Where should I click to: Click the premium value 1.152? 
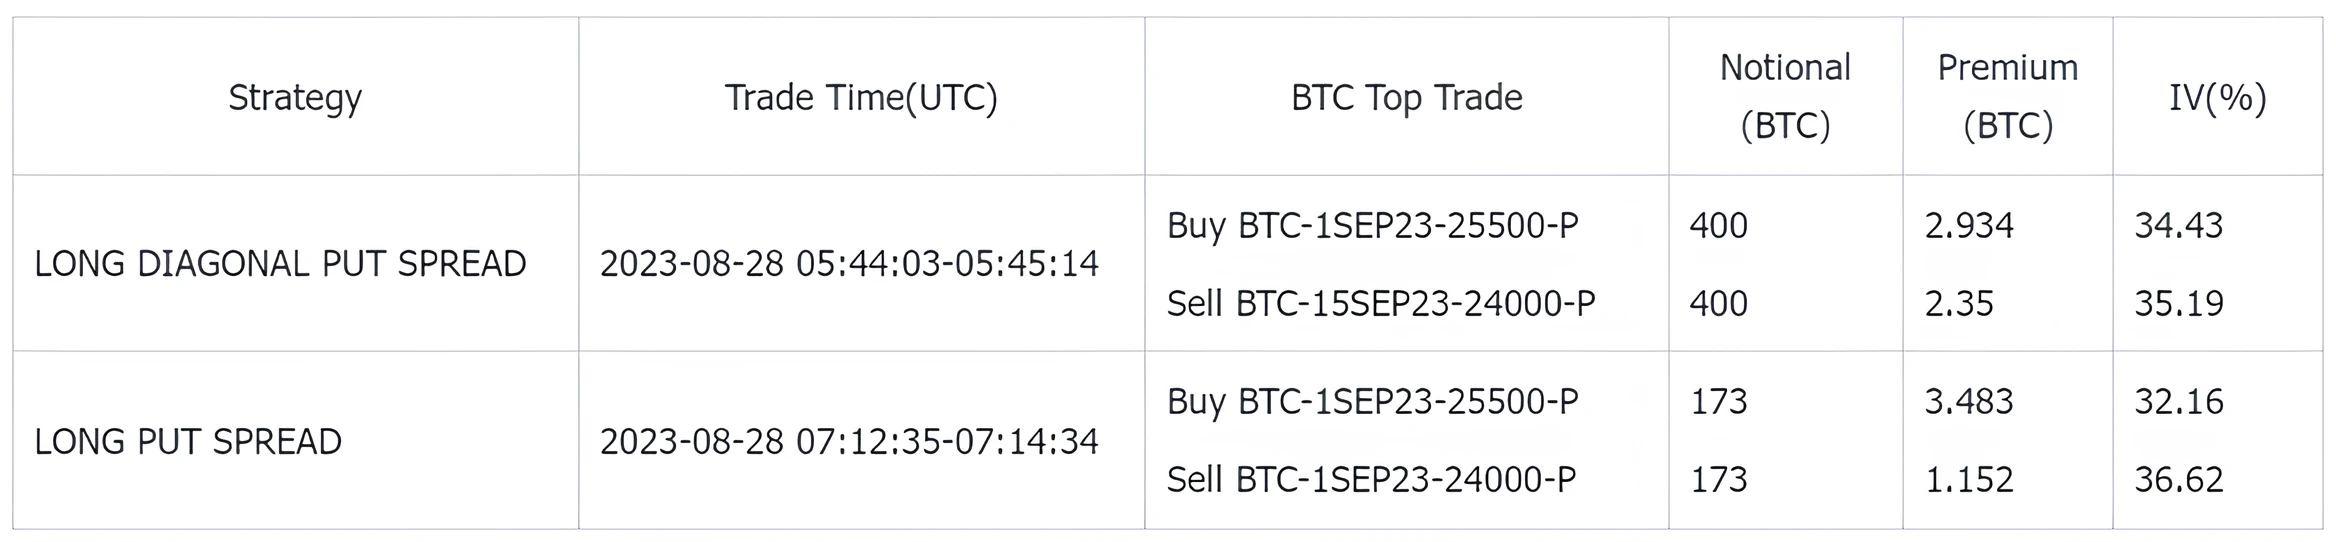1968,479
